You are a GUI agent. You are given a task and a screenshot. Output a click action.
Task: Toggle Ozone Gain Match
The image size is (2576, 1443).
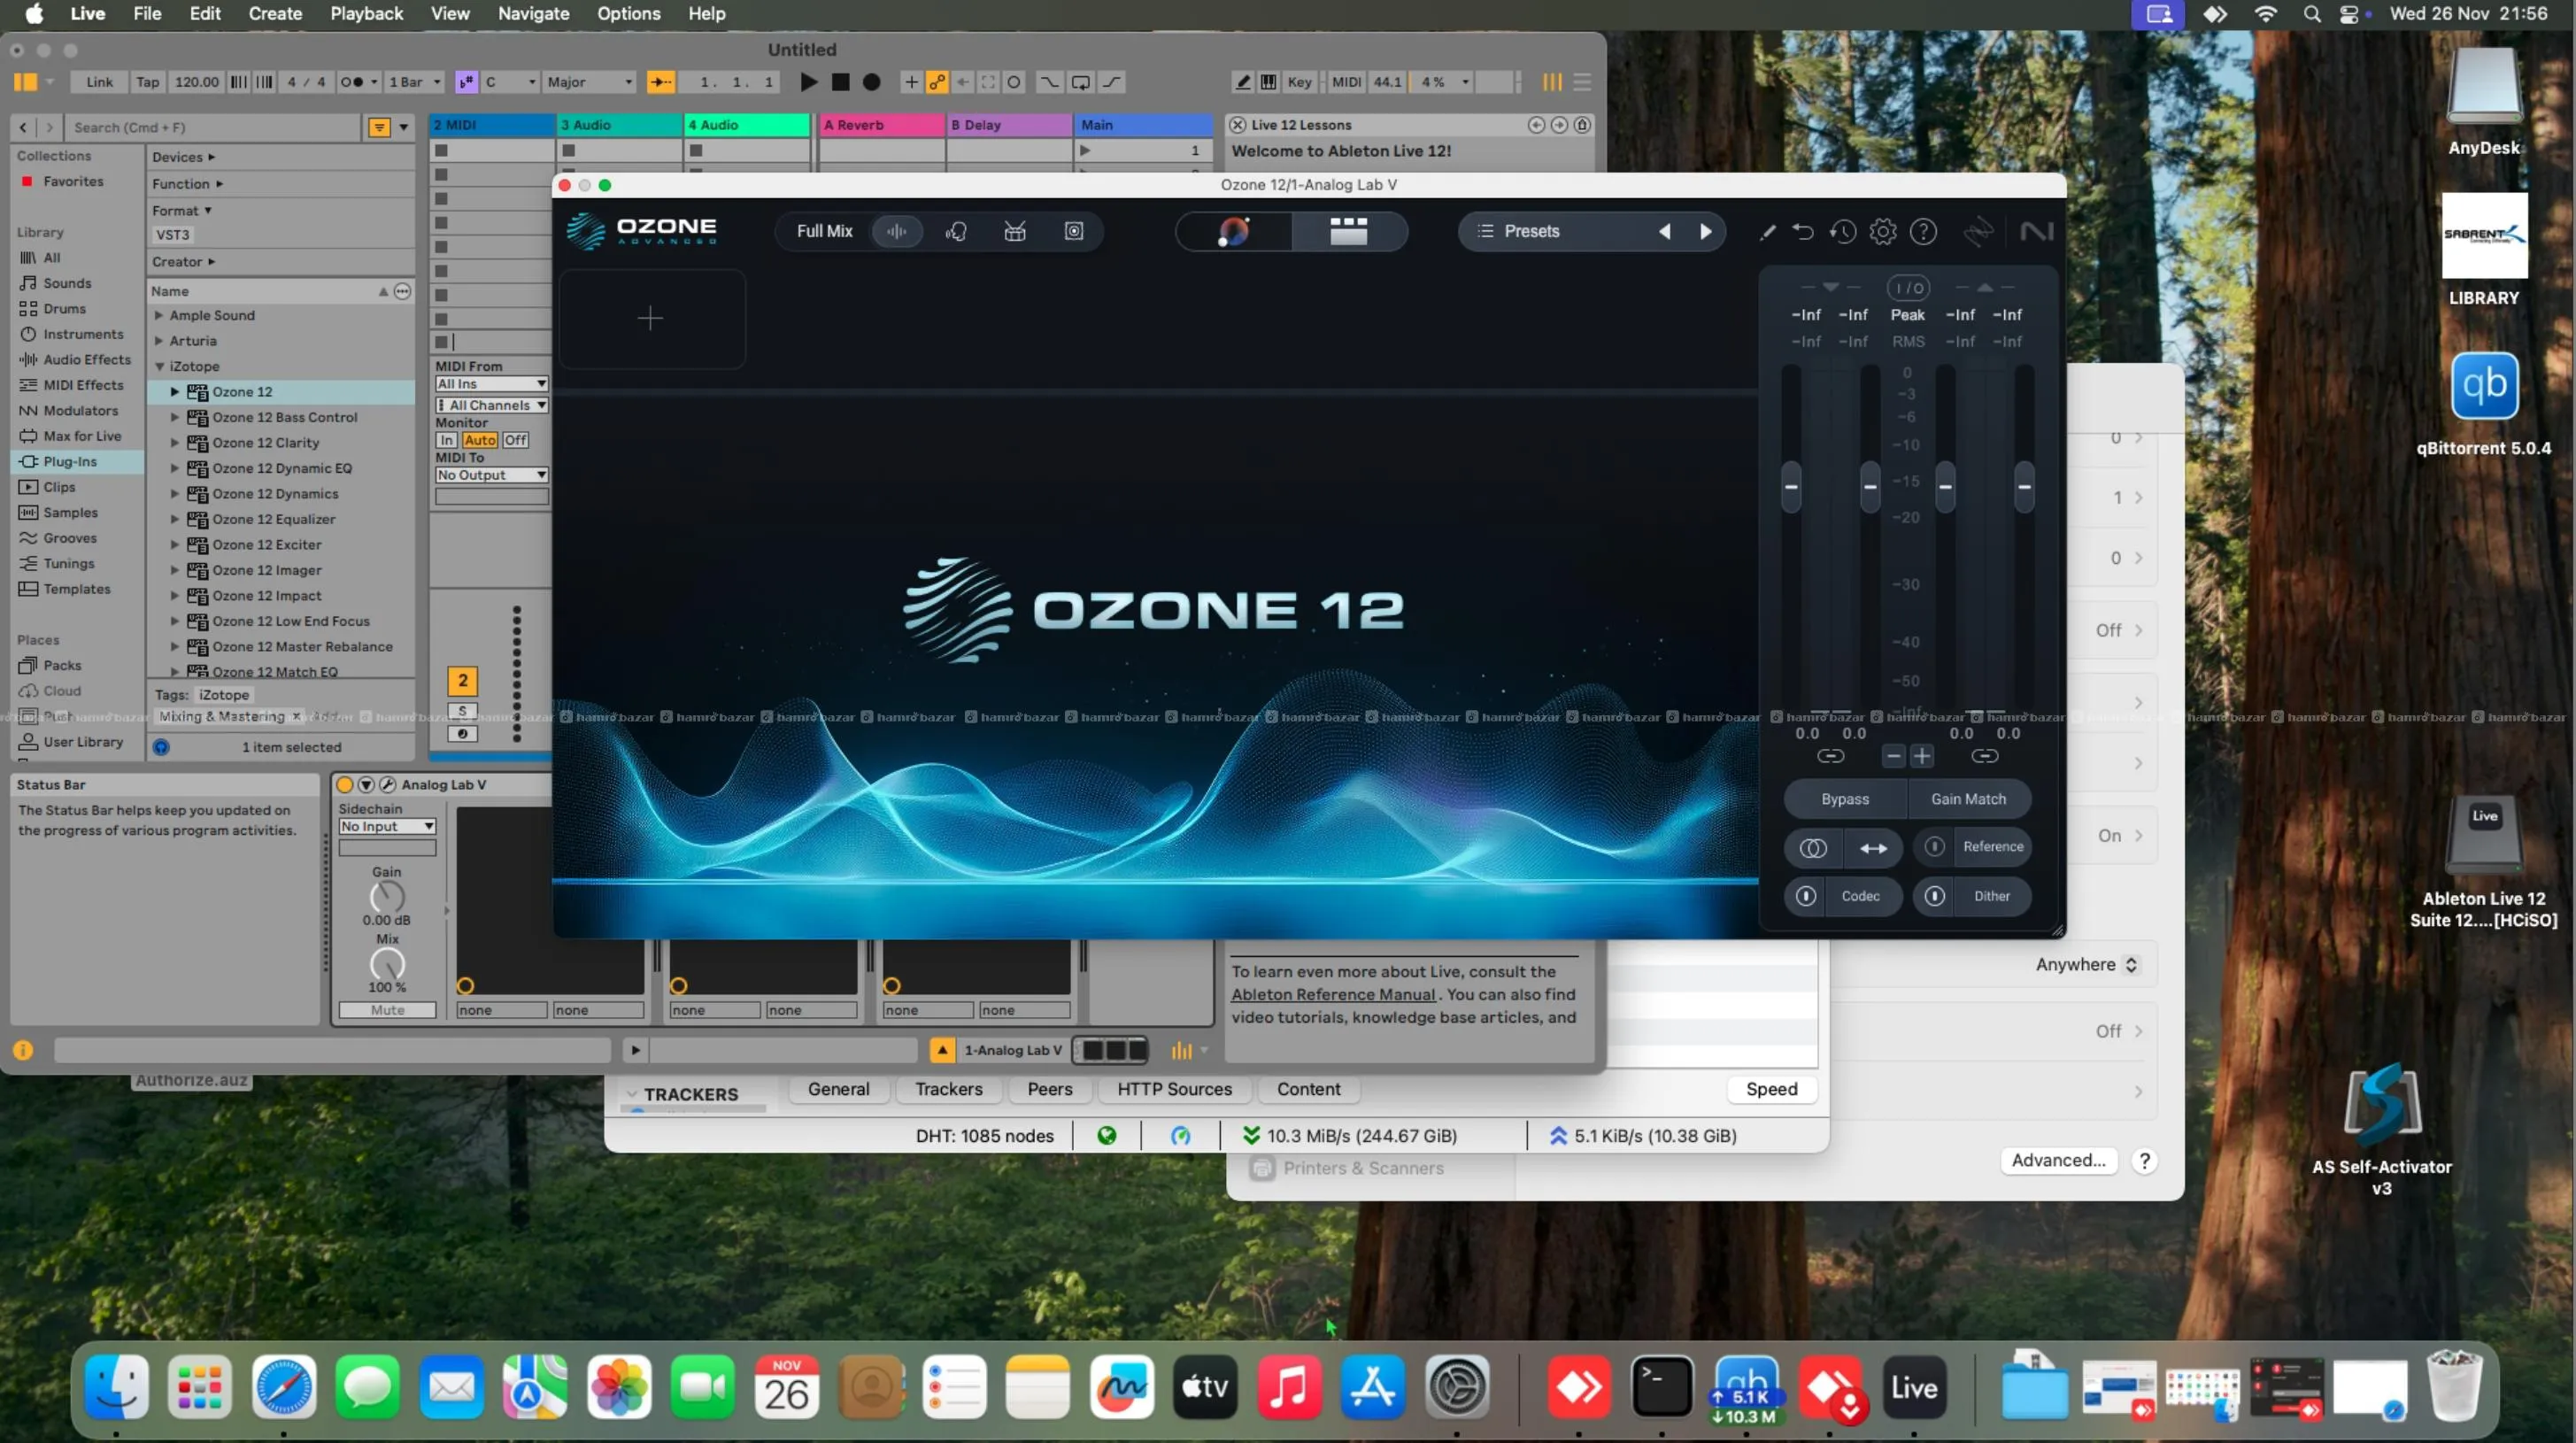tap(1968, 799)
